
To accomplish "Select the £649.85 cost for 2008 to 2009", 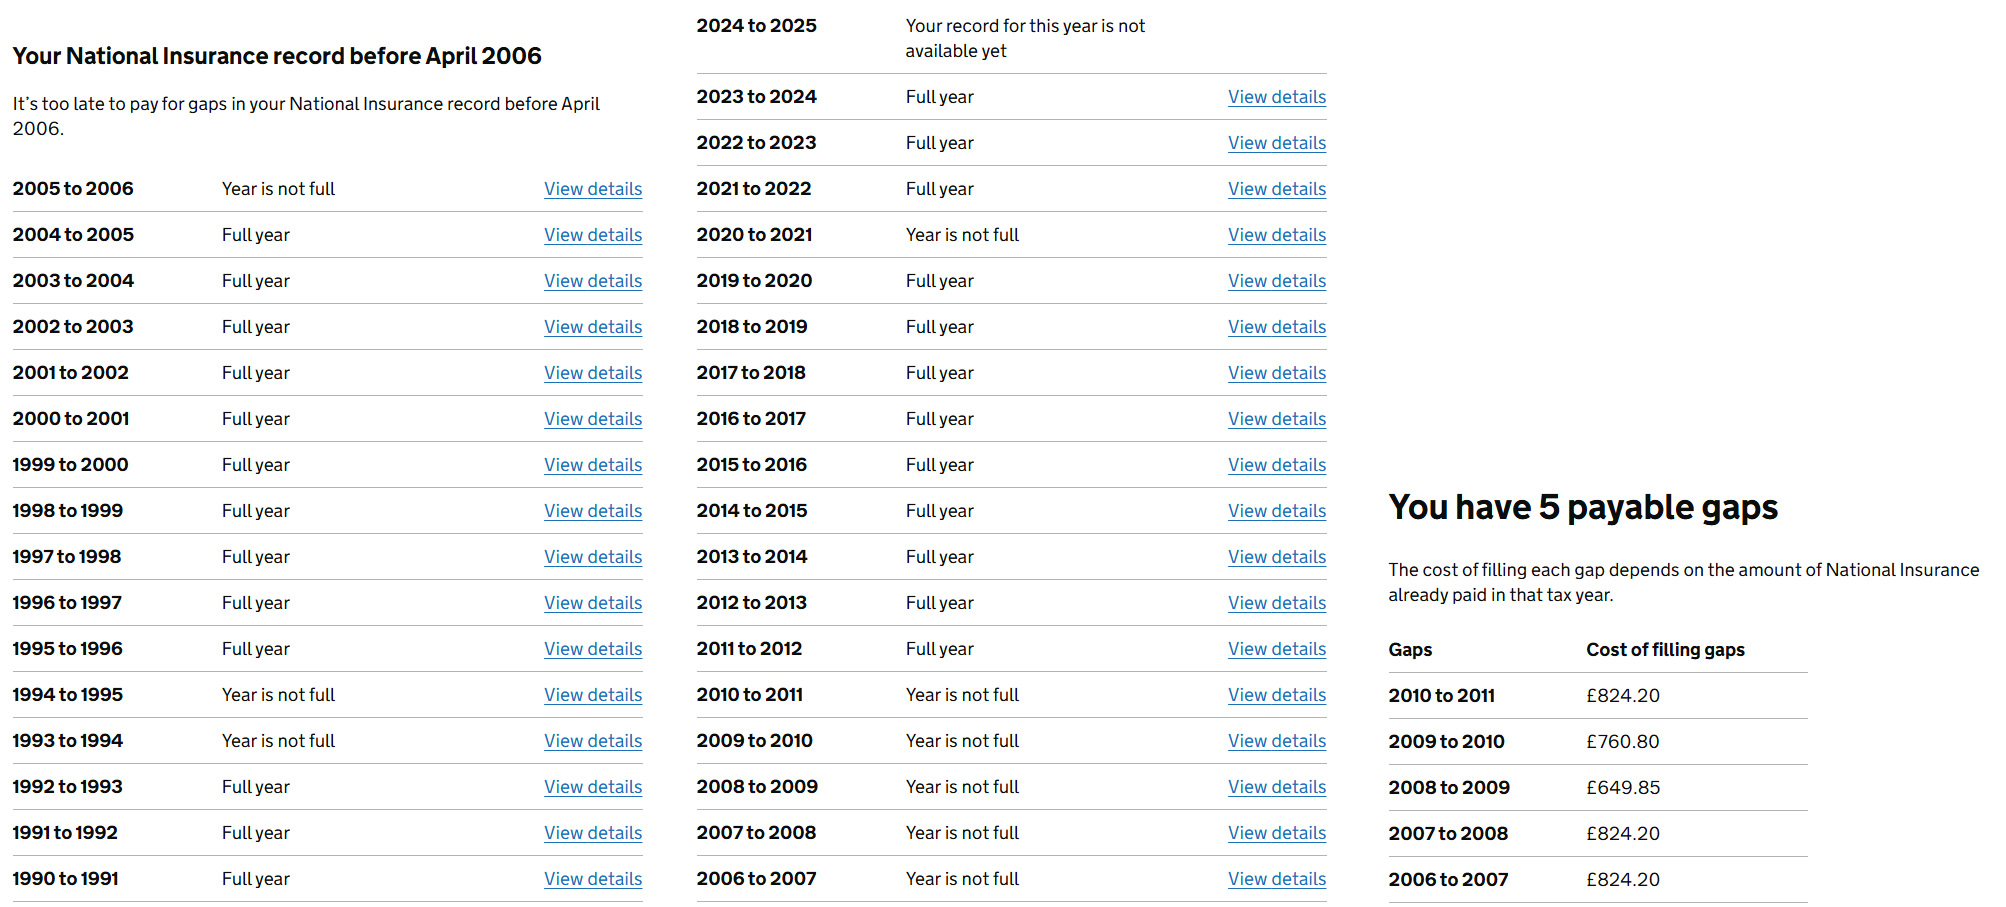I will click(1622, 788).
